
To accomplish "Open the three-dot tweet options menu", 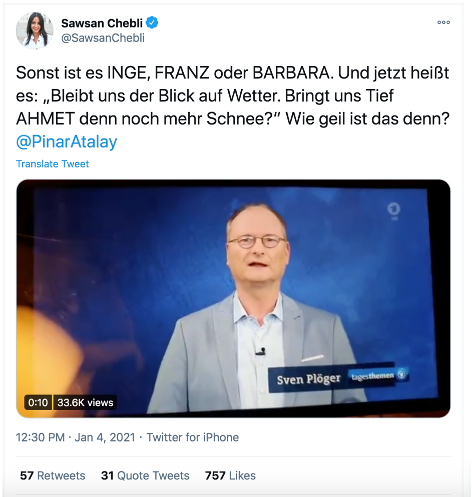I will tap(444, 23).
